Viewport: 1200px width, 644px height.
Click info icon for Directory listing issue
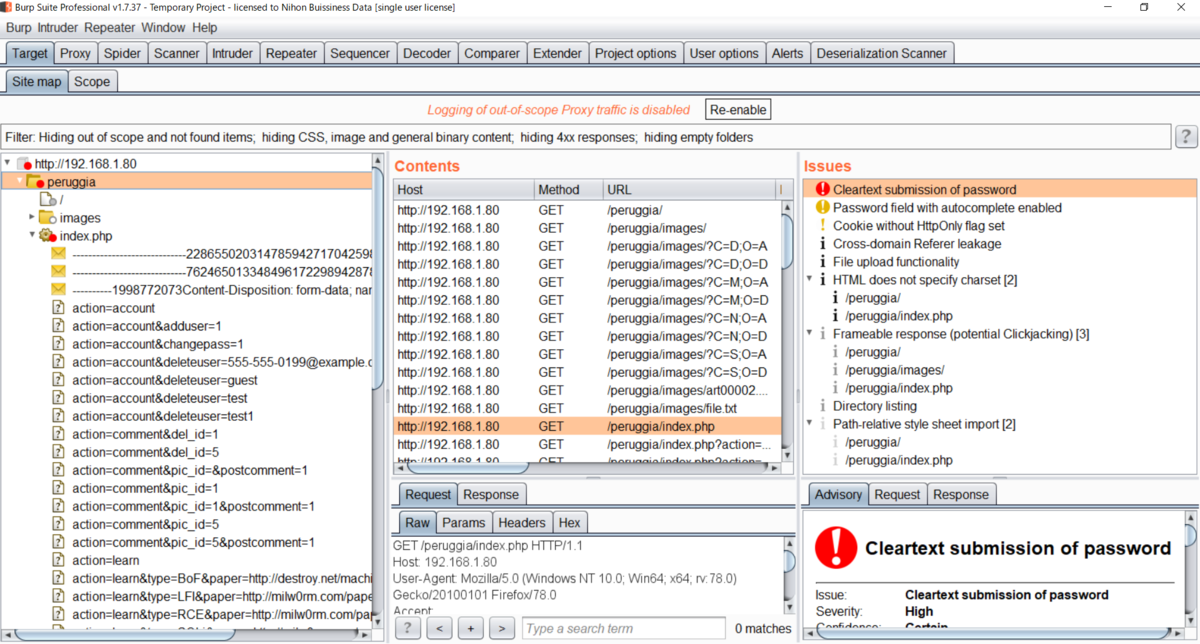click(x=823, y=405)
